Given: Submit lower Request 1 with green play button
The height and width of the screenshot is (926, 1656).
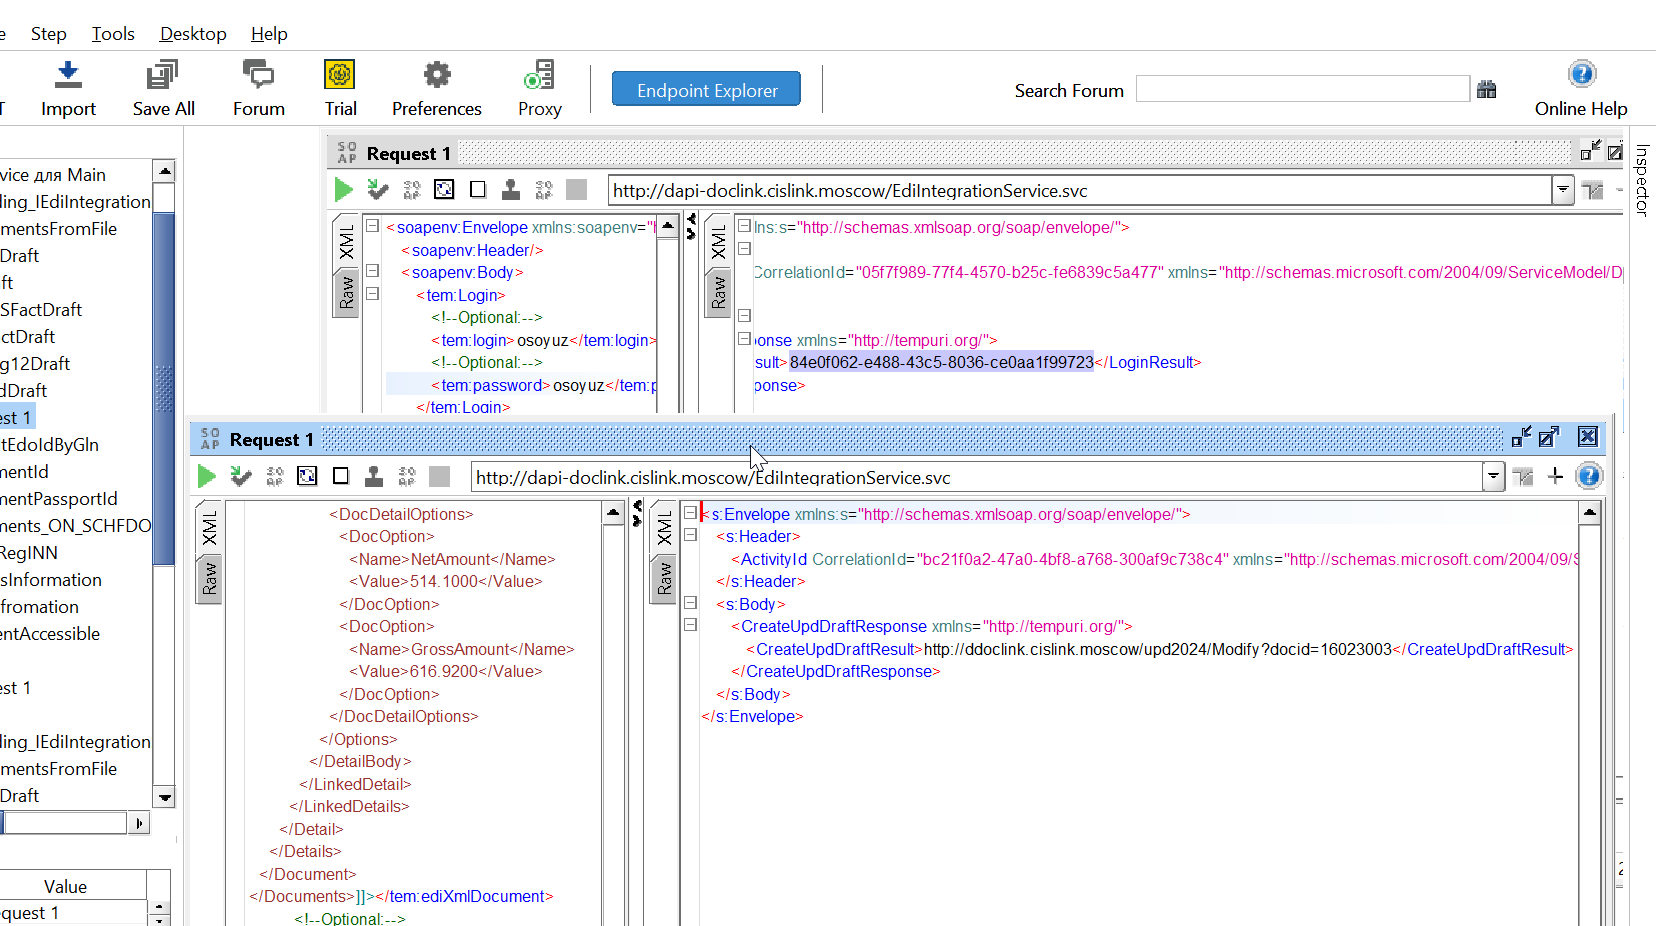Looking at the screenshot, I should [207, 477].
